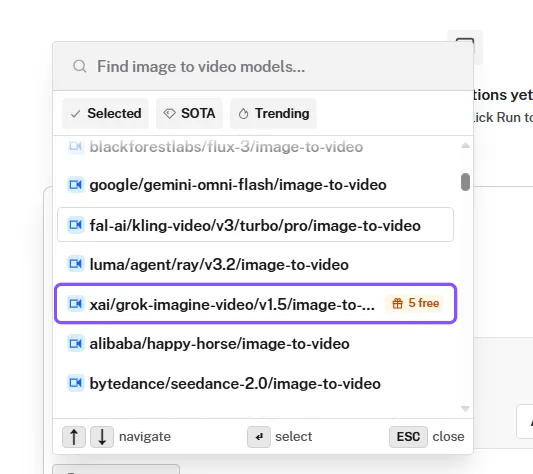Select google/gemini-omni-flash/image-to-video model
The image size is (533, 474).
point(256,185)
